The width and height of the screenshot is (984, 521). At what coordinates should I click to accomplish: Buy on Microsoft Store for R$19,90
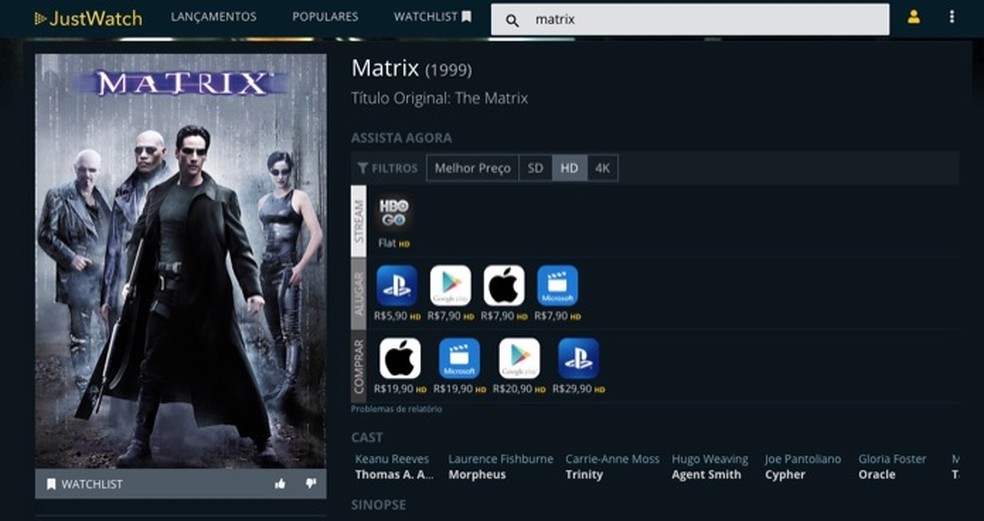459,358
